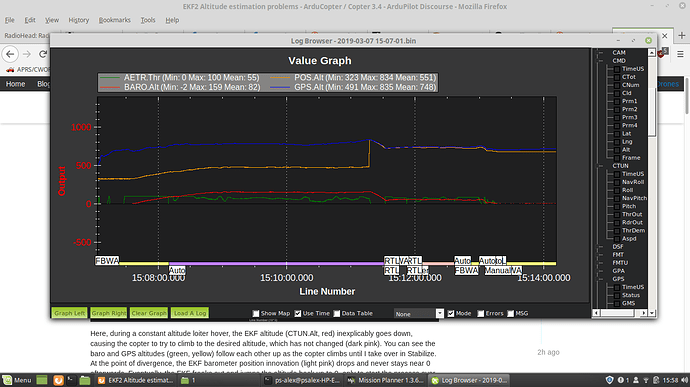Uncheck the Use Time checkbox
Screen dimensions: 690x387
(298, 313)
